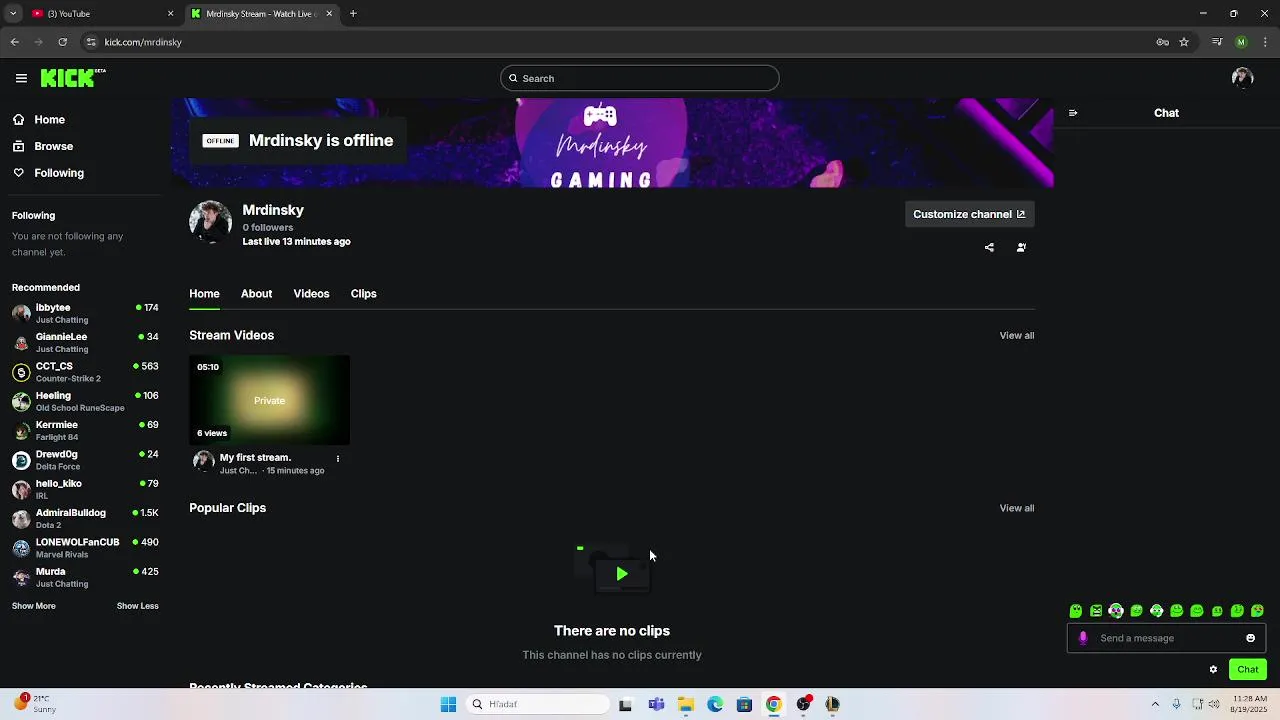Open recommended channel Kermiee
Viewport: 1280px width, 720px height.
tap(85, 430)
